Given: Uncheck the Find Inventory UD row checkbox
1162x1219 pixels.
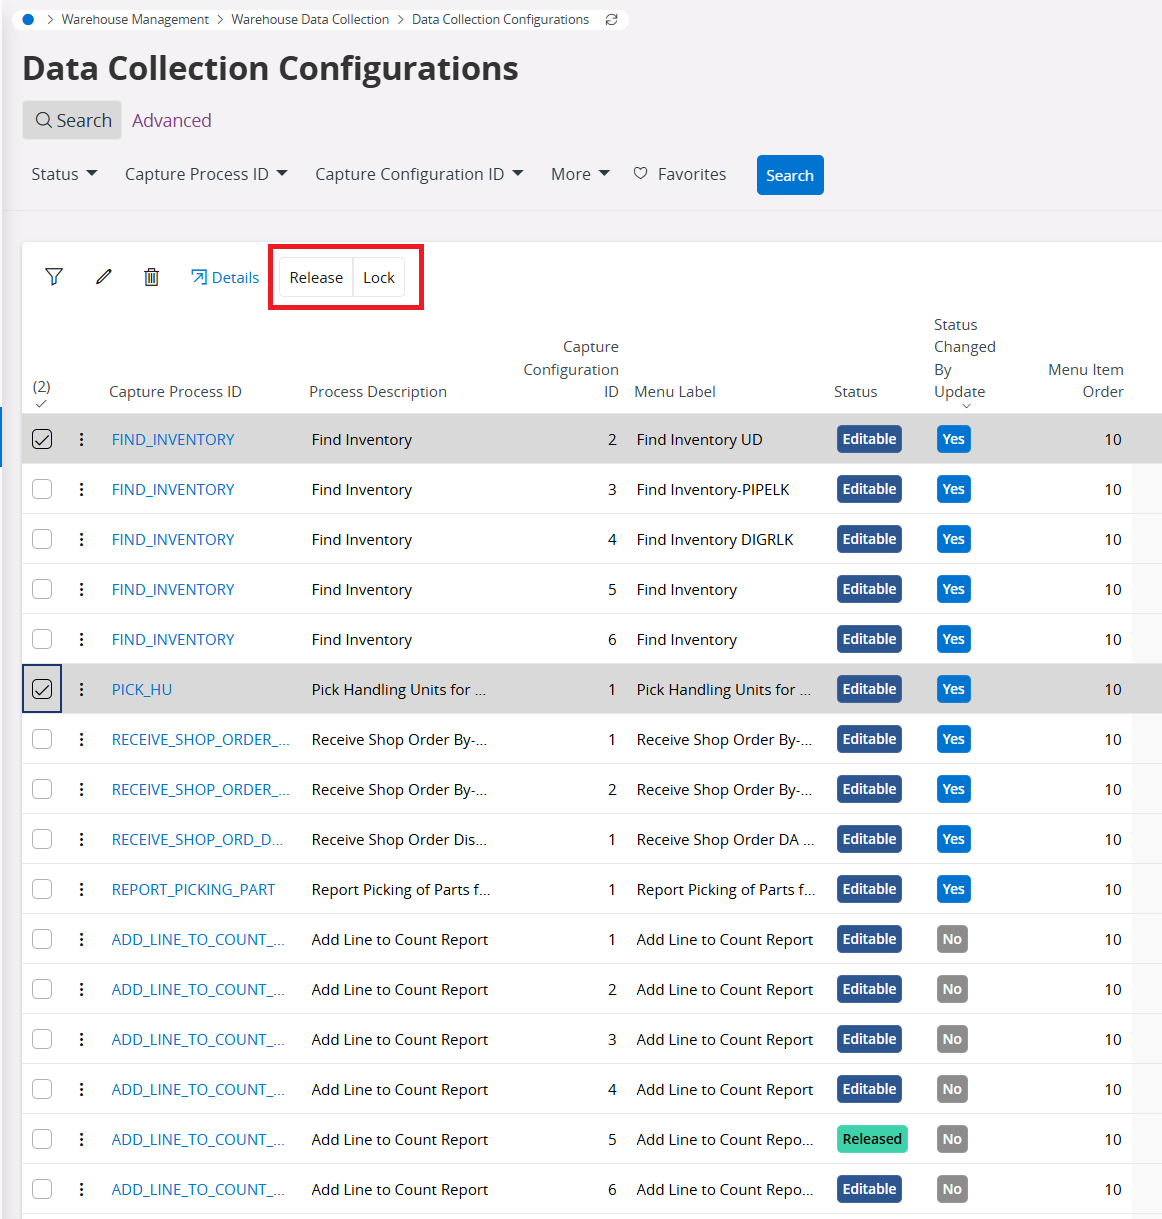Looking at the screenshot, I should point(42,439).
